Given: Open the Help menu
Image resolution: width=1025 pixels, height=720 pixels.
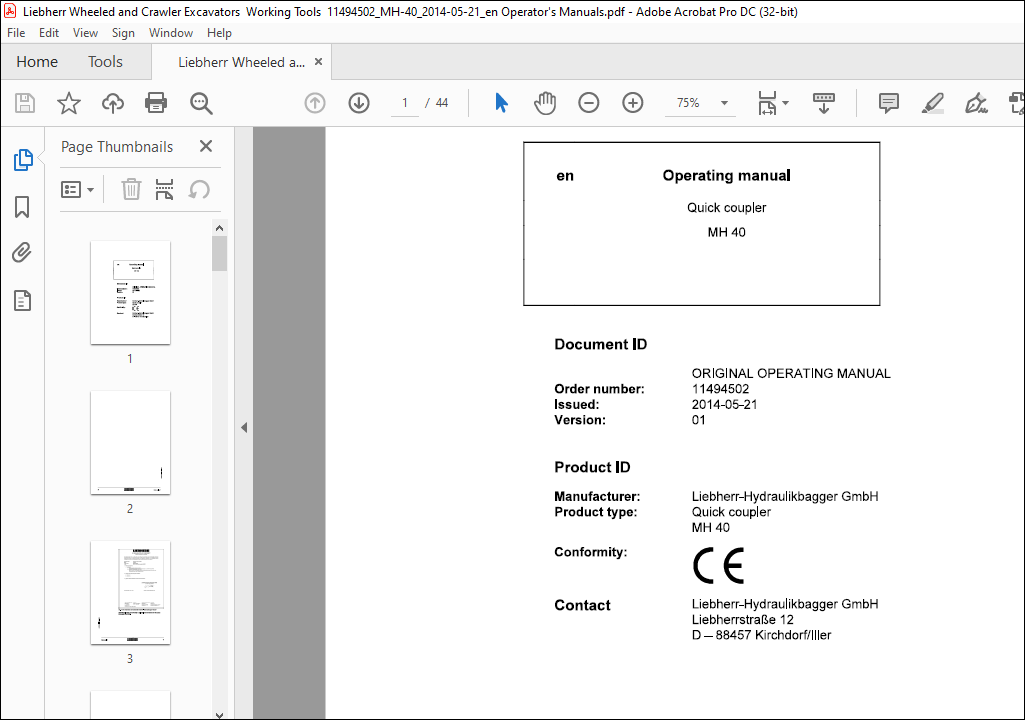Looking at the screenshot, I should pyautogui.click(x=219, y=33).
